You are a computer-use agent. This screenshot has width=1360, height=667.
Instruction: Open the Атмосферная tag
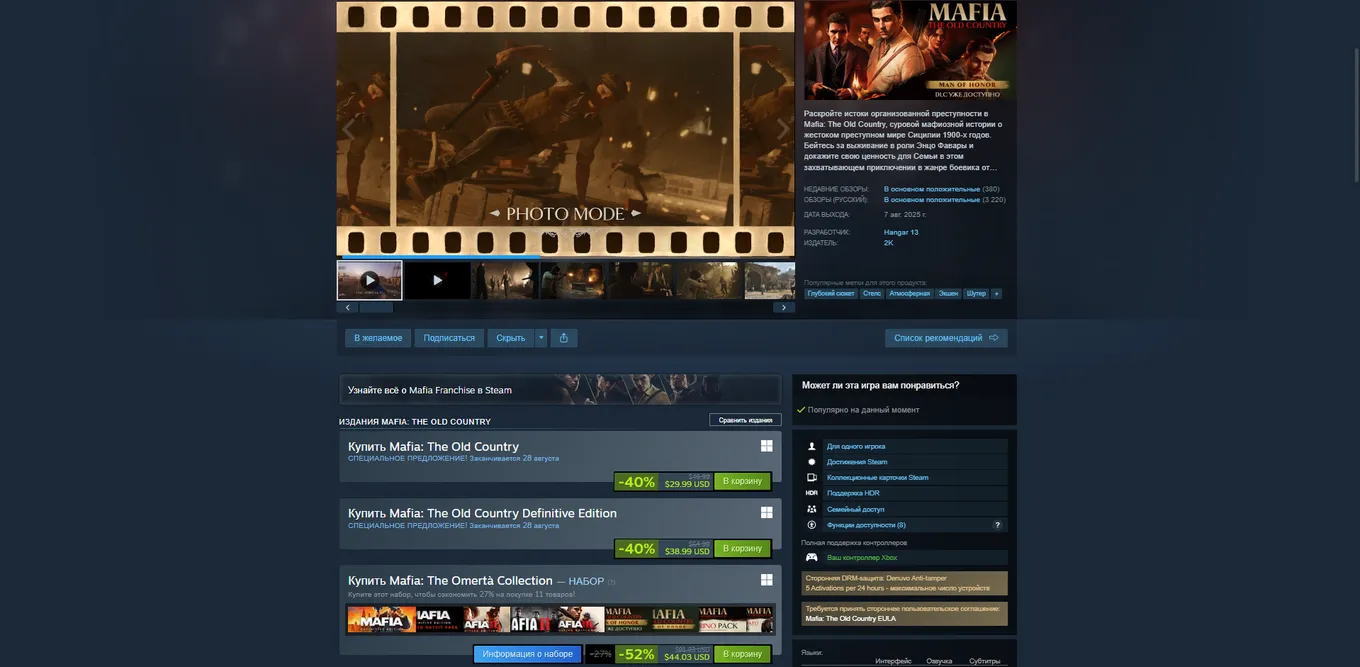point(910,293)
